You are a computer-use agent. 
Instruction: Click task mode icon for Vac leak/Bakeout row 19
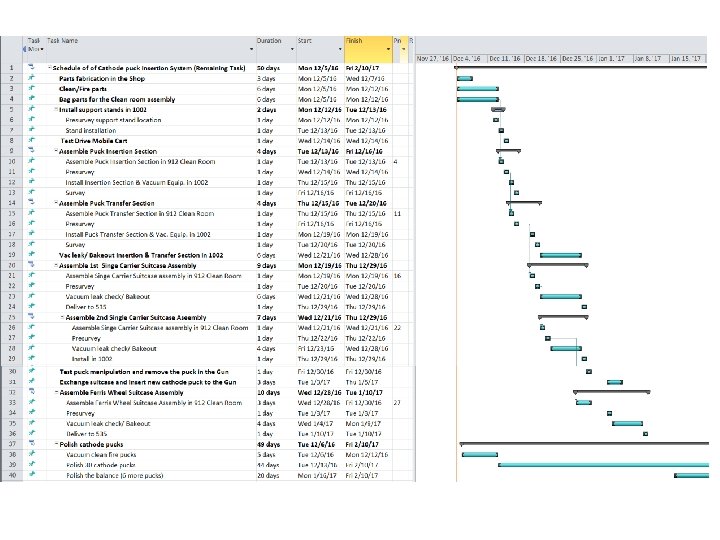[x=32, y=254]
